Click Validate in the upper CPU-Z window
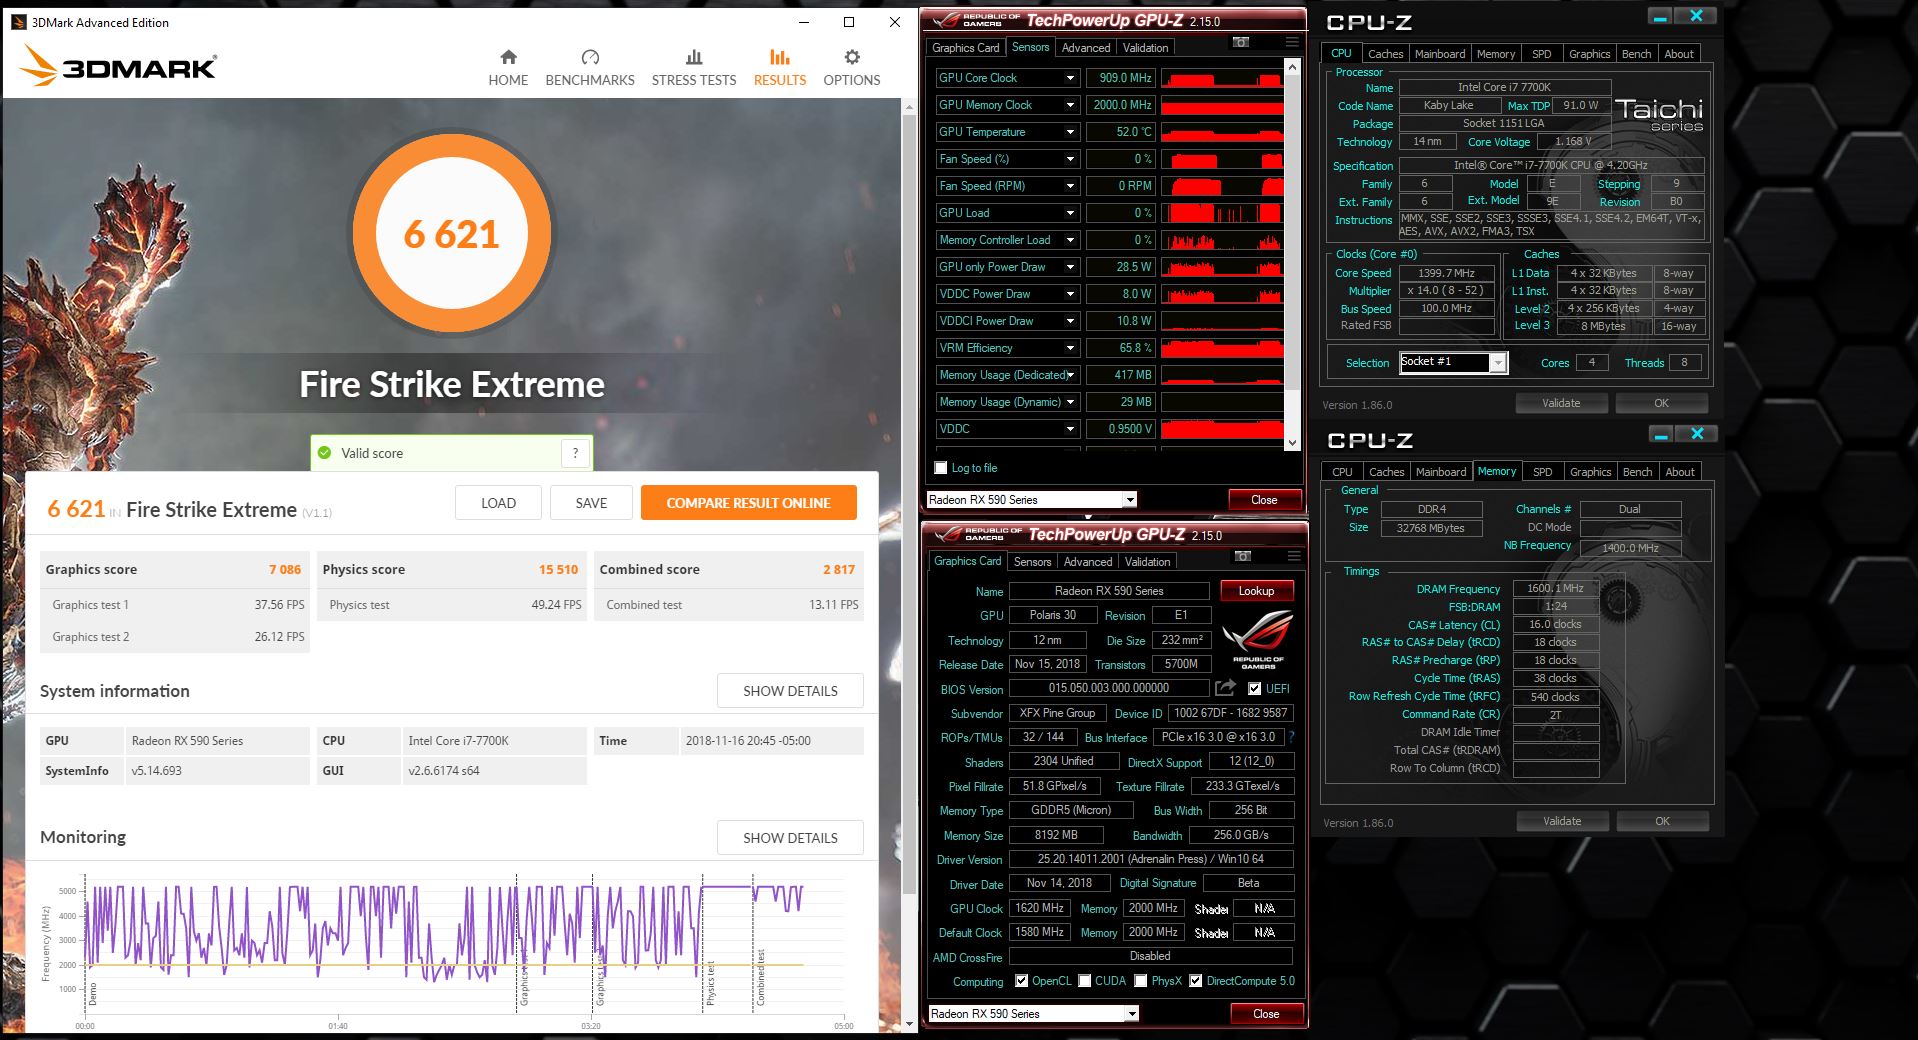 coord(1560,403)
